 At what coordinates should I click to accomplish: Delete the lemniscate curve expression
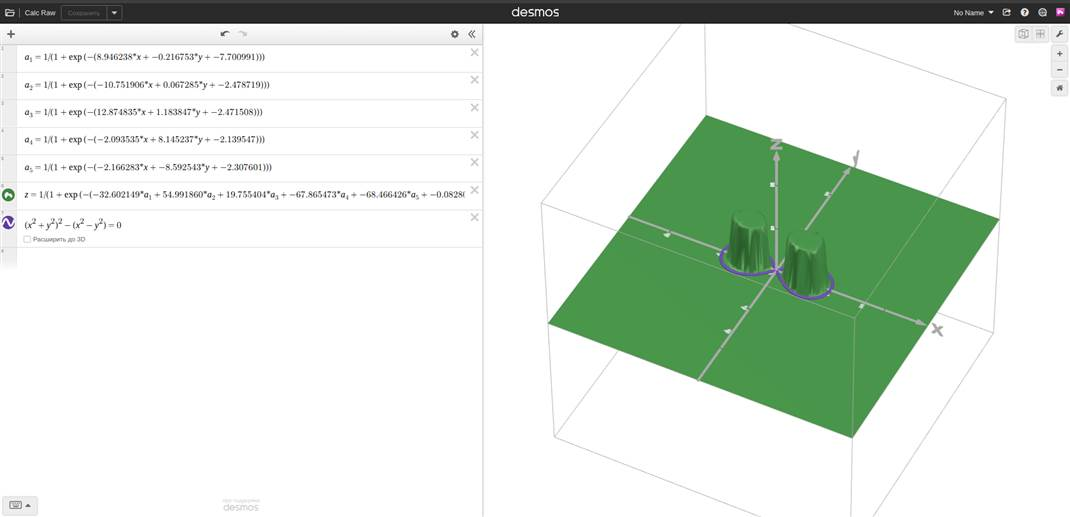click(474, 217)
